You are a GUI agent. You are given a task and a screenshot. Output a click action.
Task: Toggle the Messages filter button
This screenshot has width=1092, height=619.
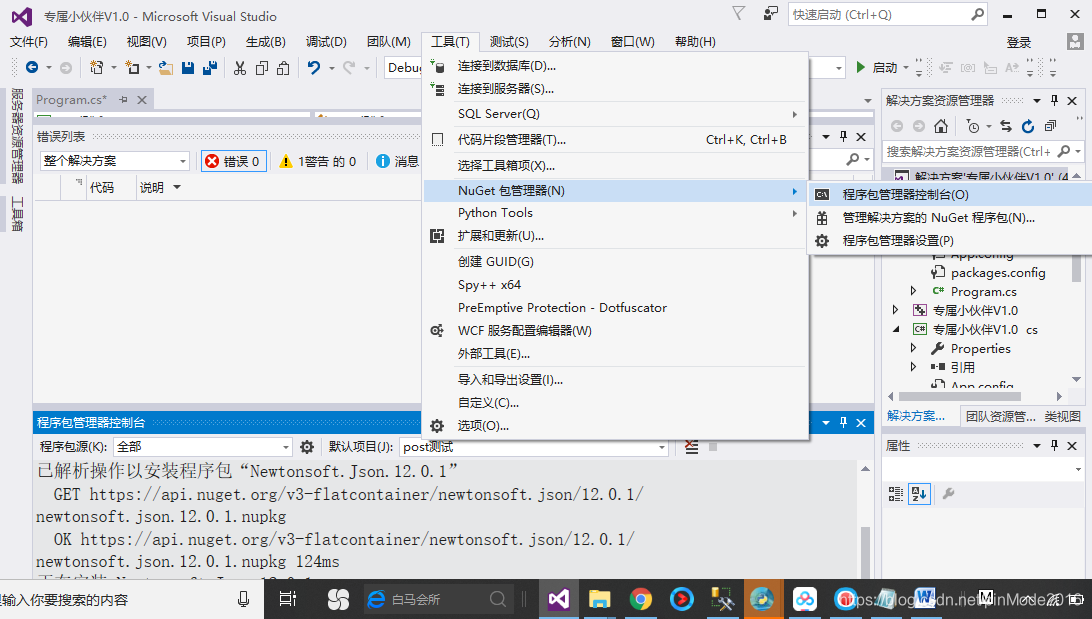click(x=398, y=162)
